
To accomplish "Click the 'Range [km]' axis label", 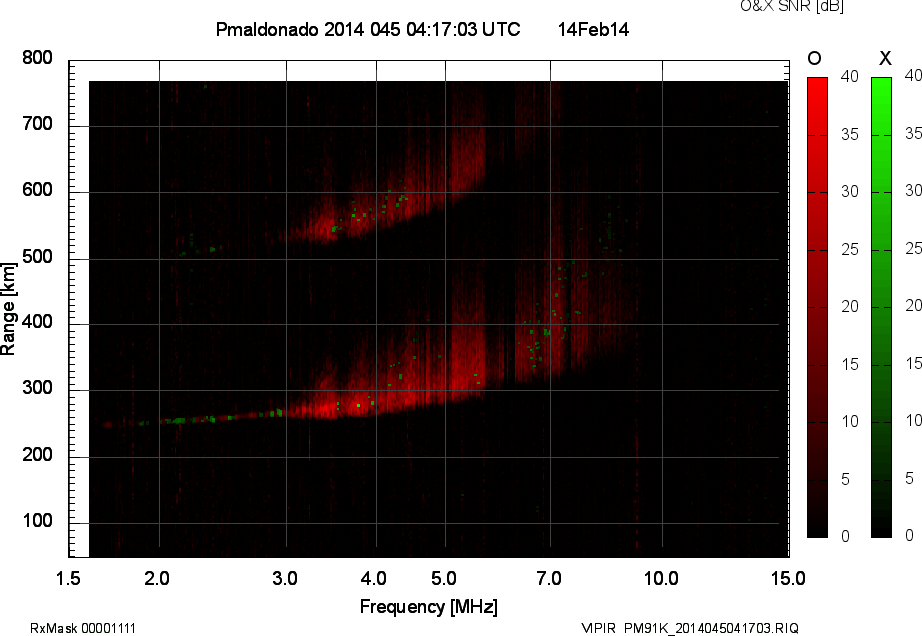I will tap(8, 309).
